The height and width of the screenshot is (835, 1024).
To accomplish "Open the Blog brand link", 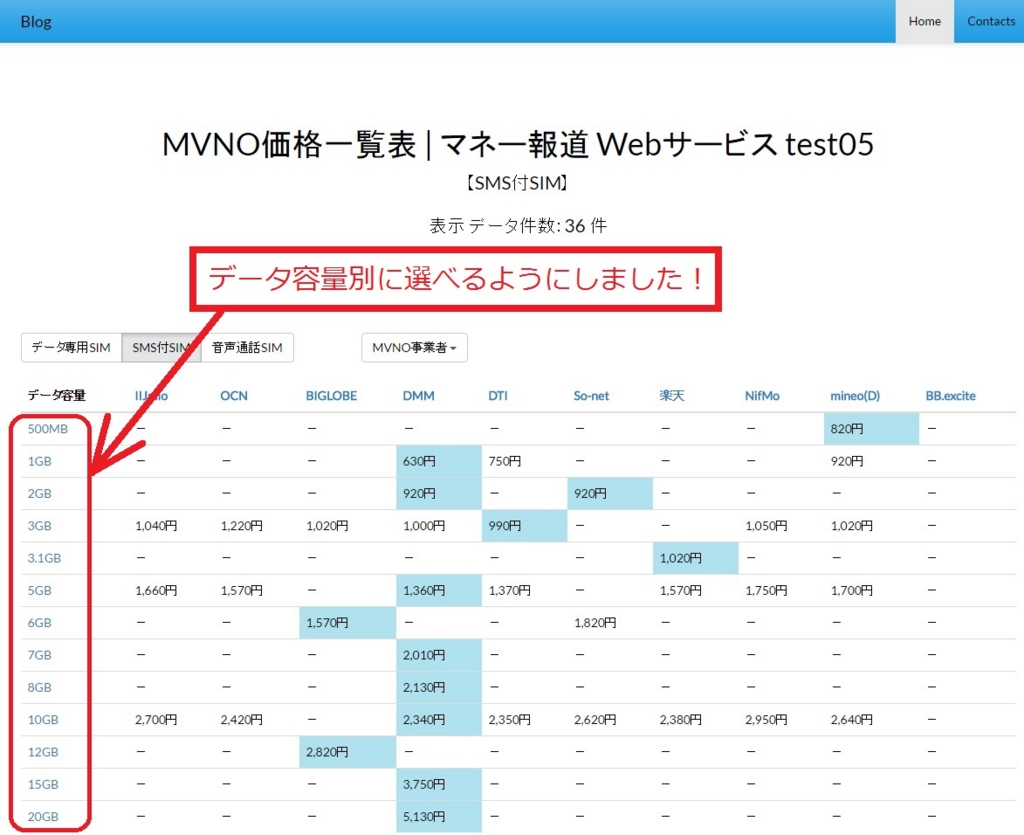I will [36, 22].
